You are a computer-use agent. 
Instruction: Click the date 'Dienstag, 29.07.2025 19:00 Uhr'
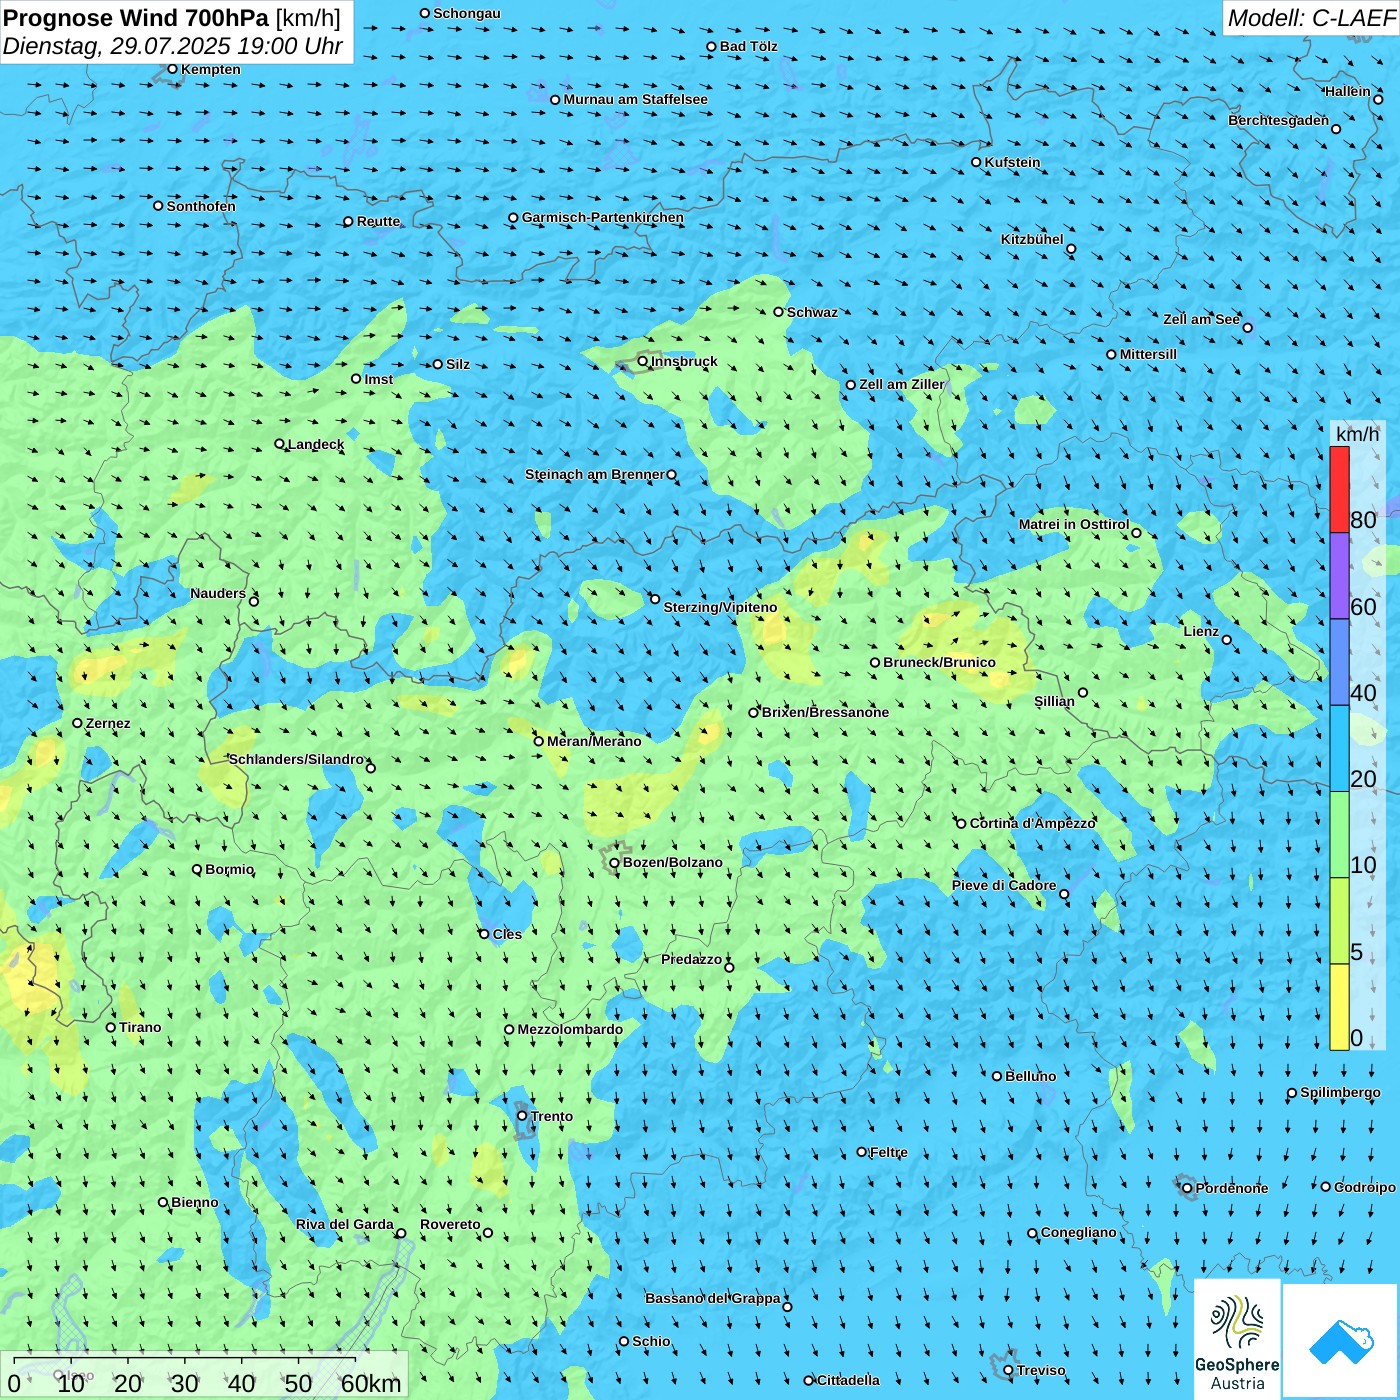point(173,46)
